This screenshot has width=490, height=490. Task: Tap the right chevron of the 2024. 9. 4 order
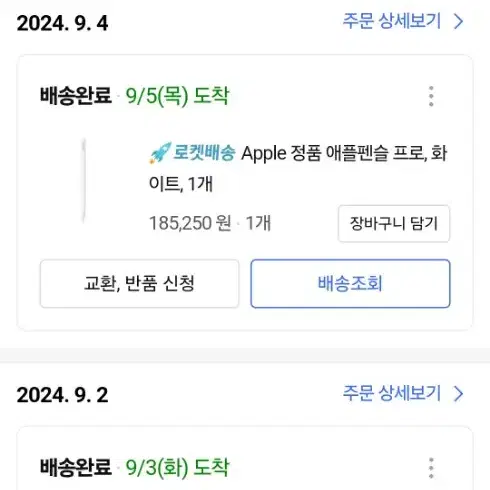pos(459,22)
